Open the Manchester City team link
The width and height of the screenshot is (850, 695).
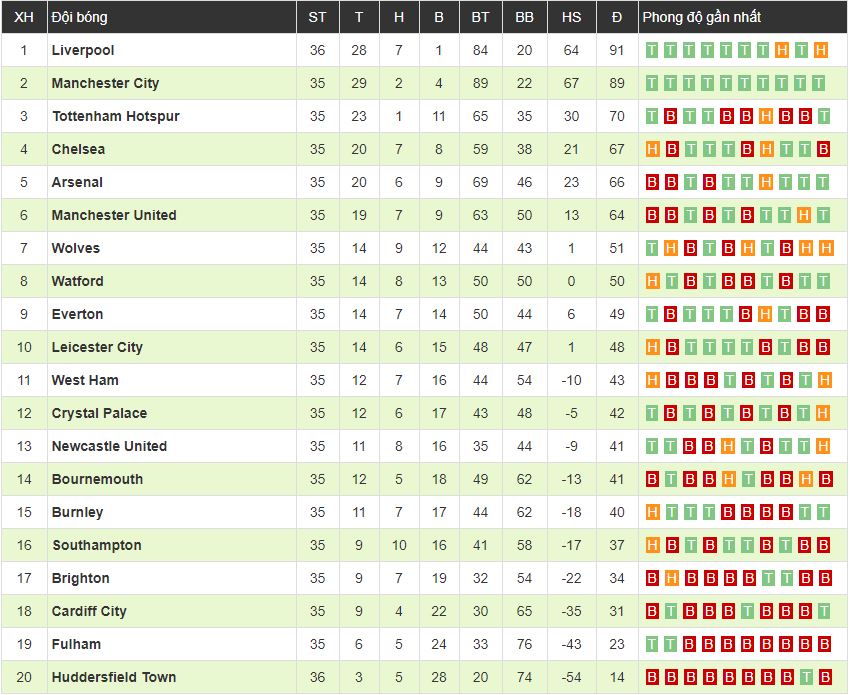click(x=105, y=83)
